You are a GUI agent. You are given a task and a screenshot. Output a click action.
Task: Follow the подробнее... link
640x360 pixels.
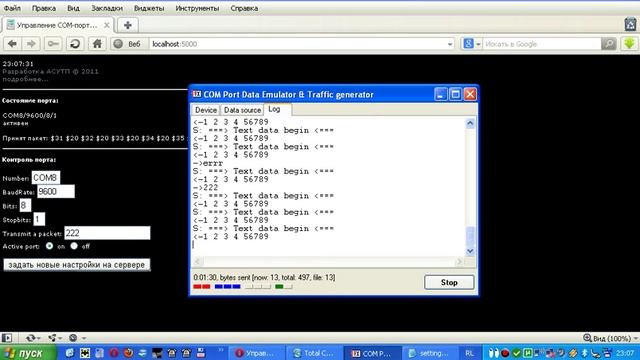click(25, 79)
